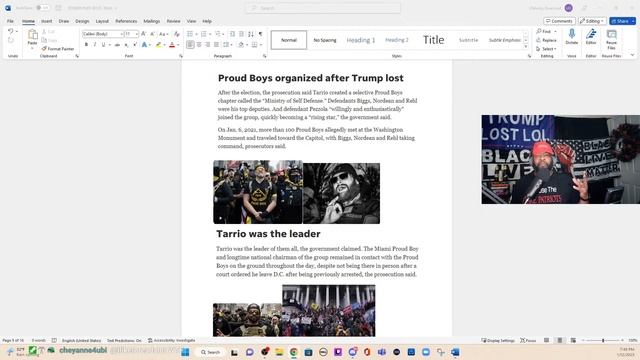Open the Editor pane icon
Image resolution: width=640 pixels, height=360 pixels.
(x=591, y=36)
